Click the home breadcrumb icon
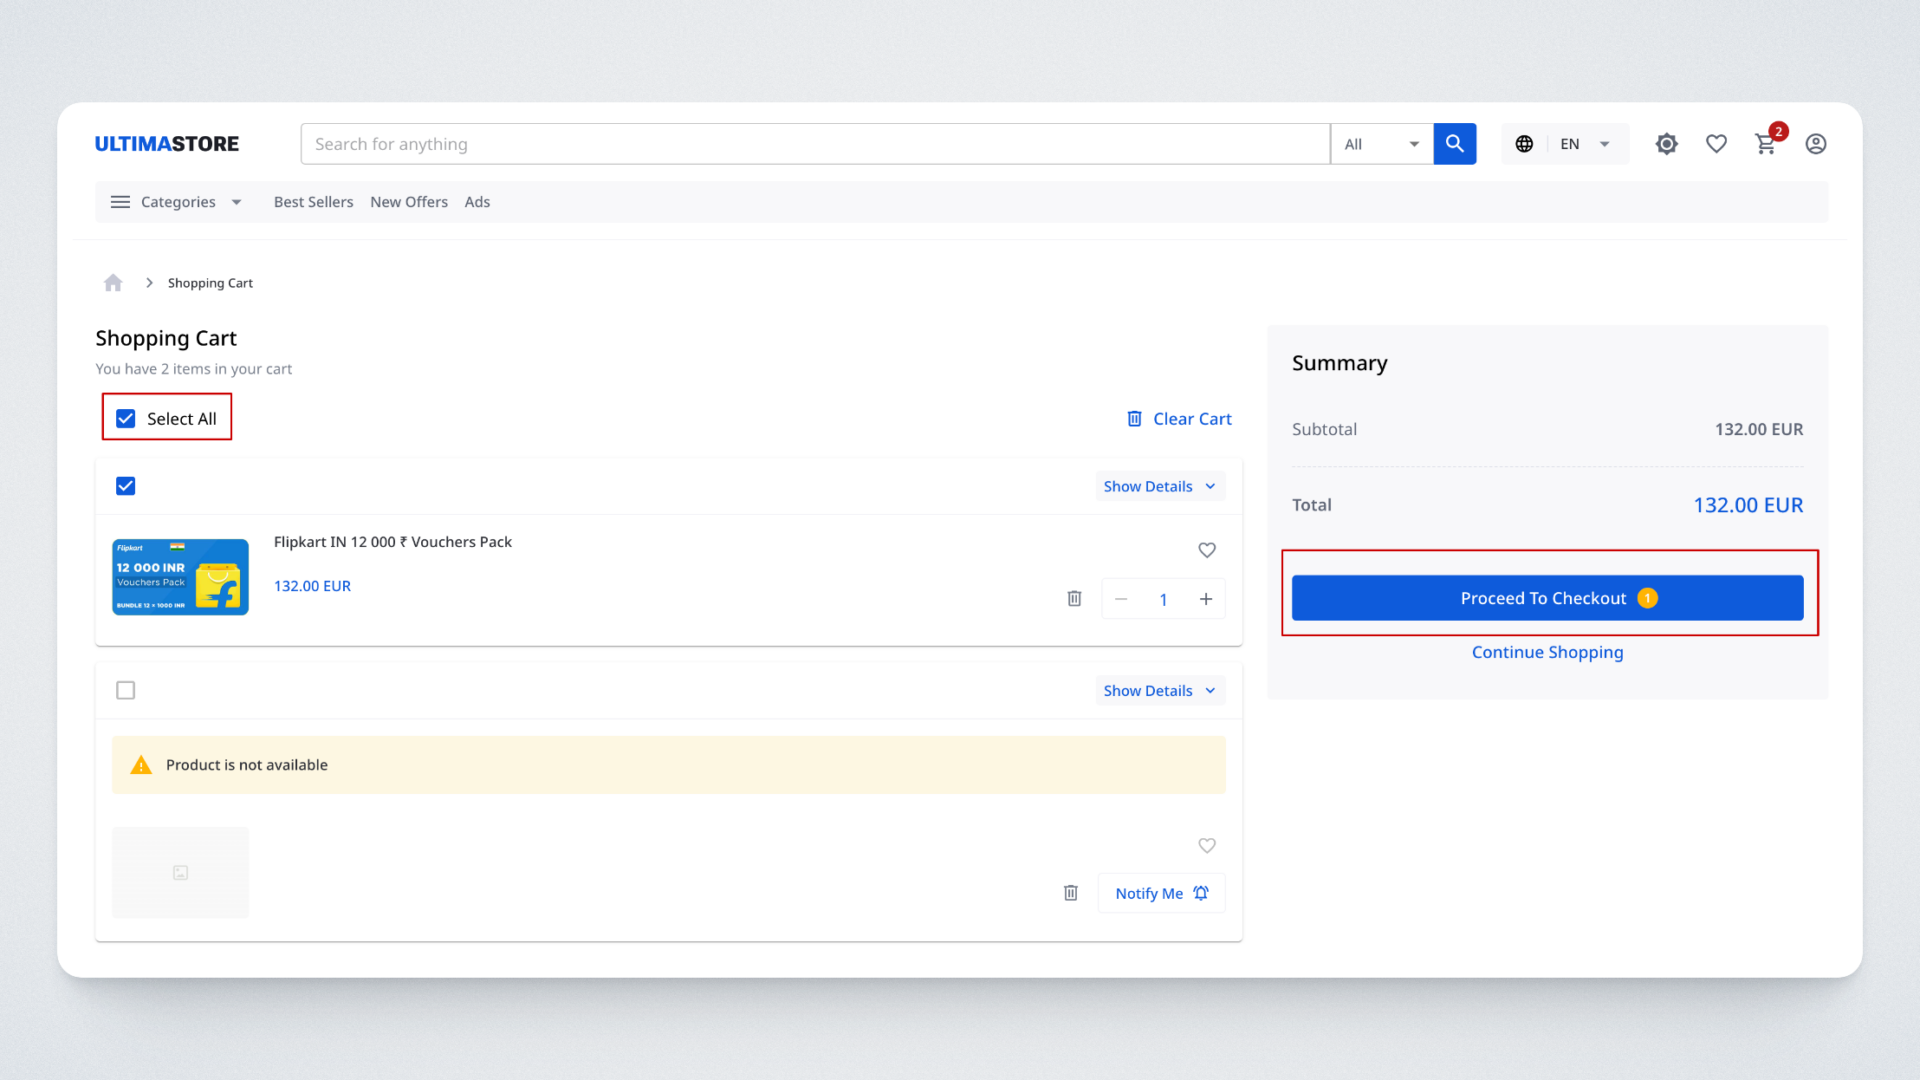Viewport: 1920px width, 1080px height. point(113,283)
